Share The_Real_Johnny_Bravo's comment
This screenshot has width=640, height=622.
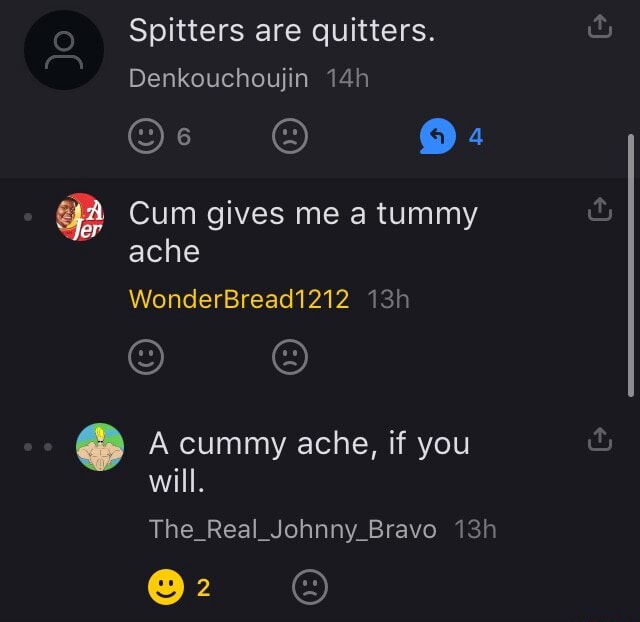pos(598,439)
